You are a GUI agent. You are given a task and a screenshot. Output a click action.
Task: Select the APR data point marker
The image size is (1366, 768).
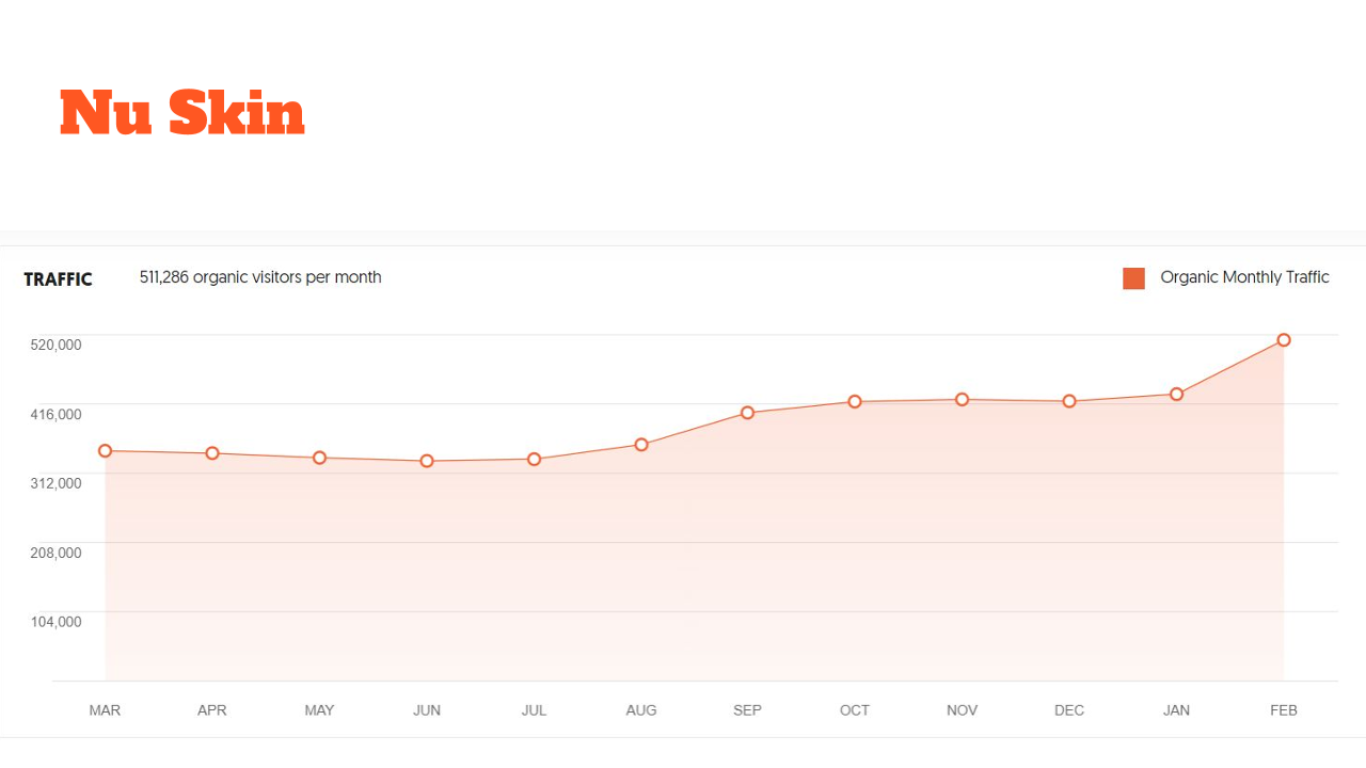[x=212, y=453]
